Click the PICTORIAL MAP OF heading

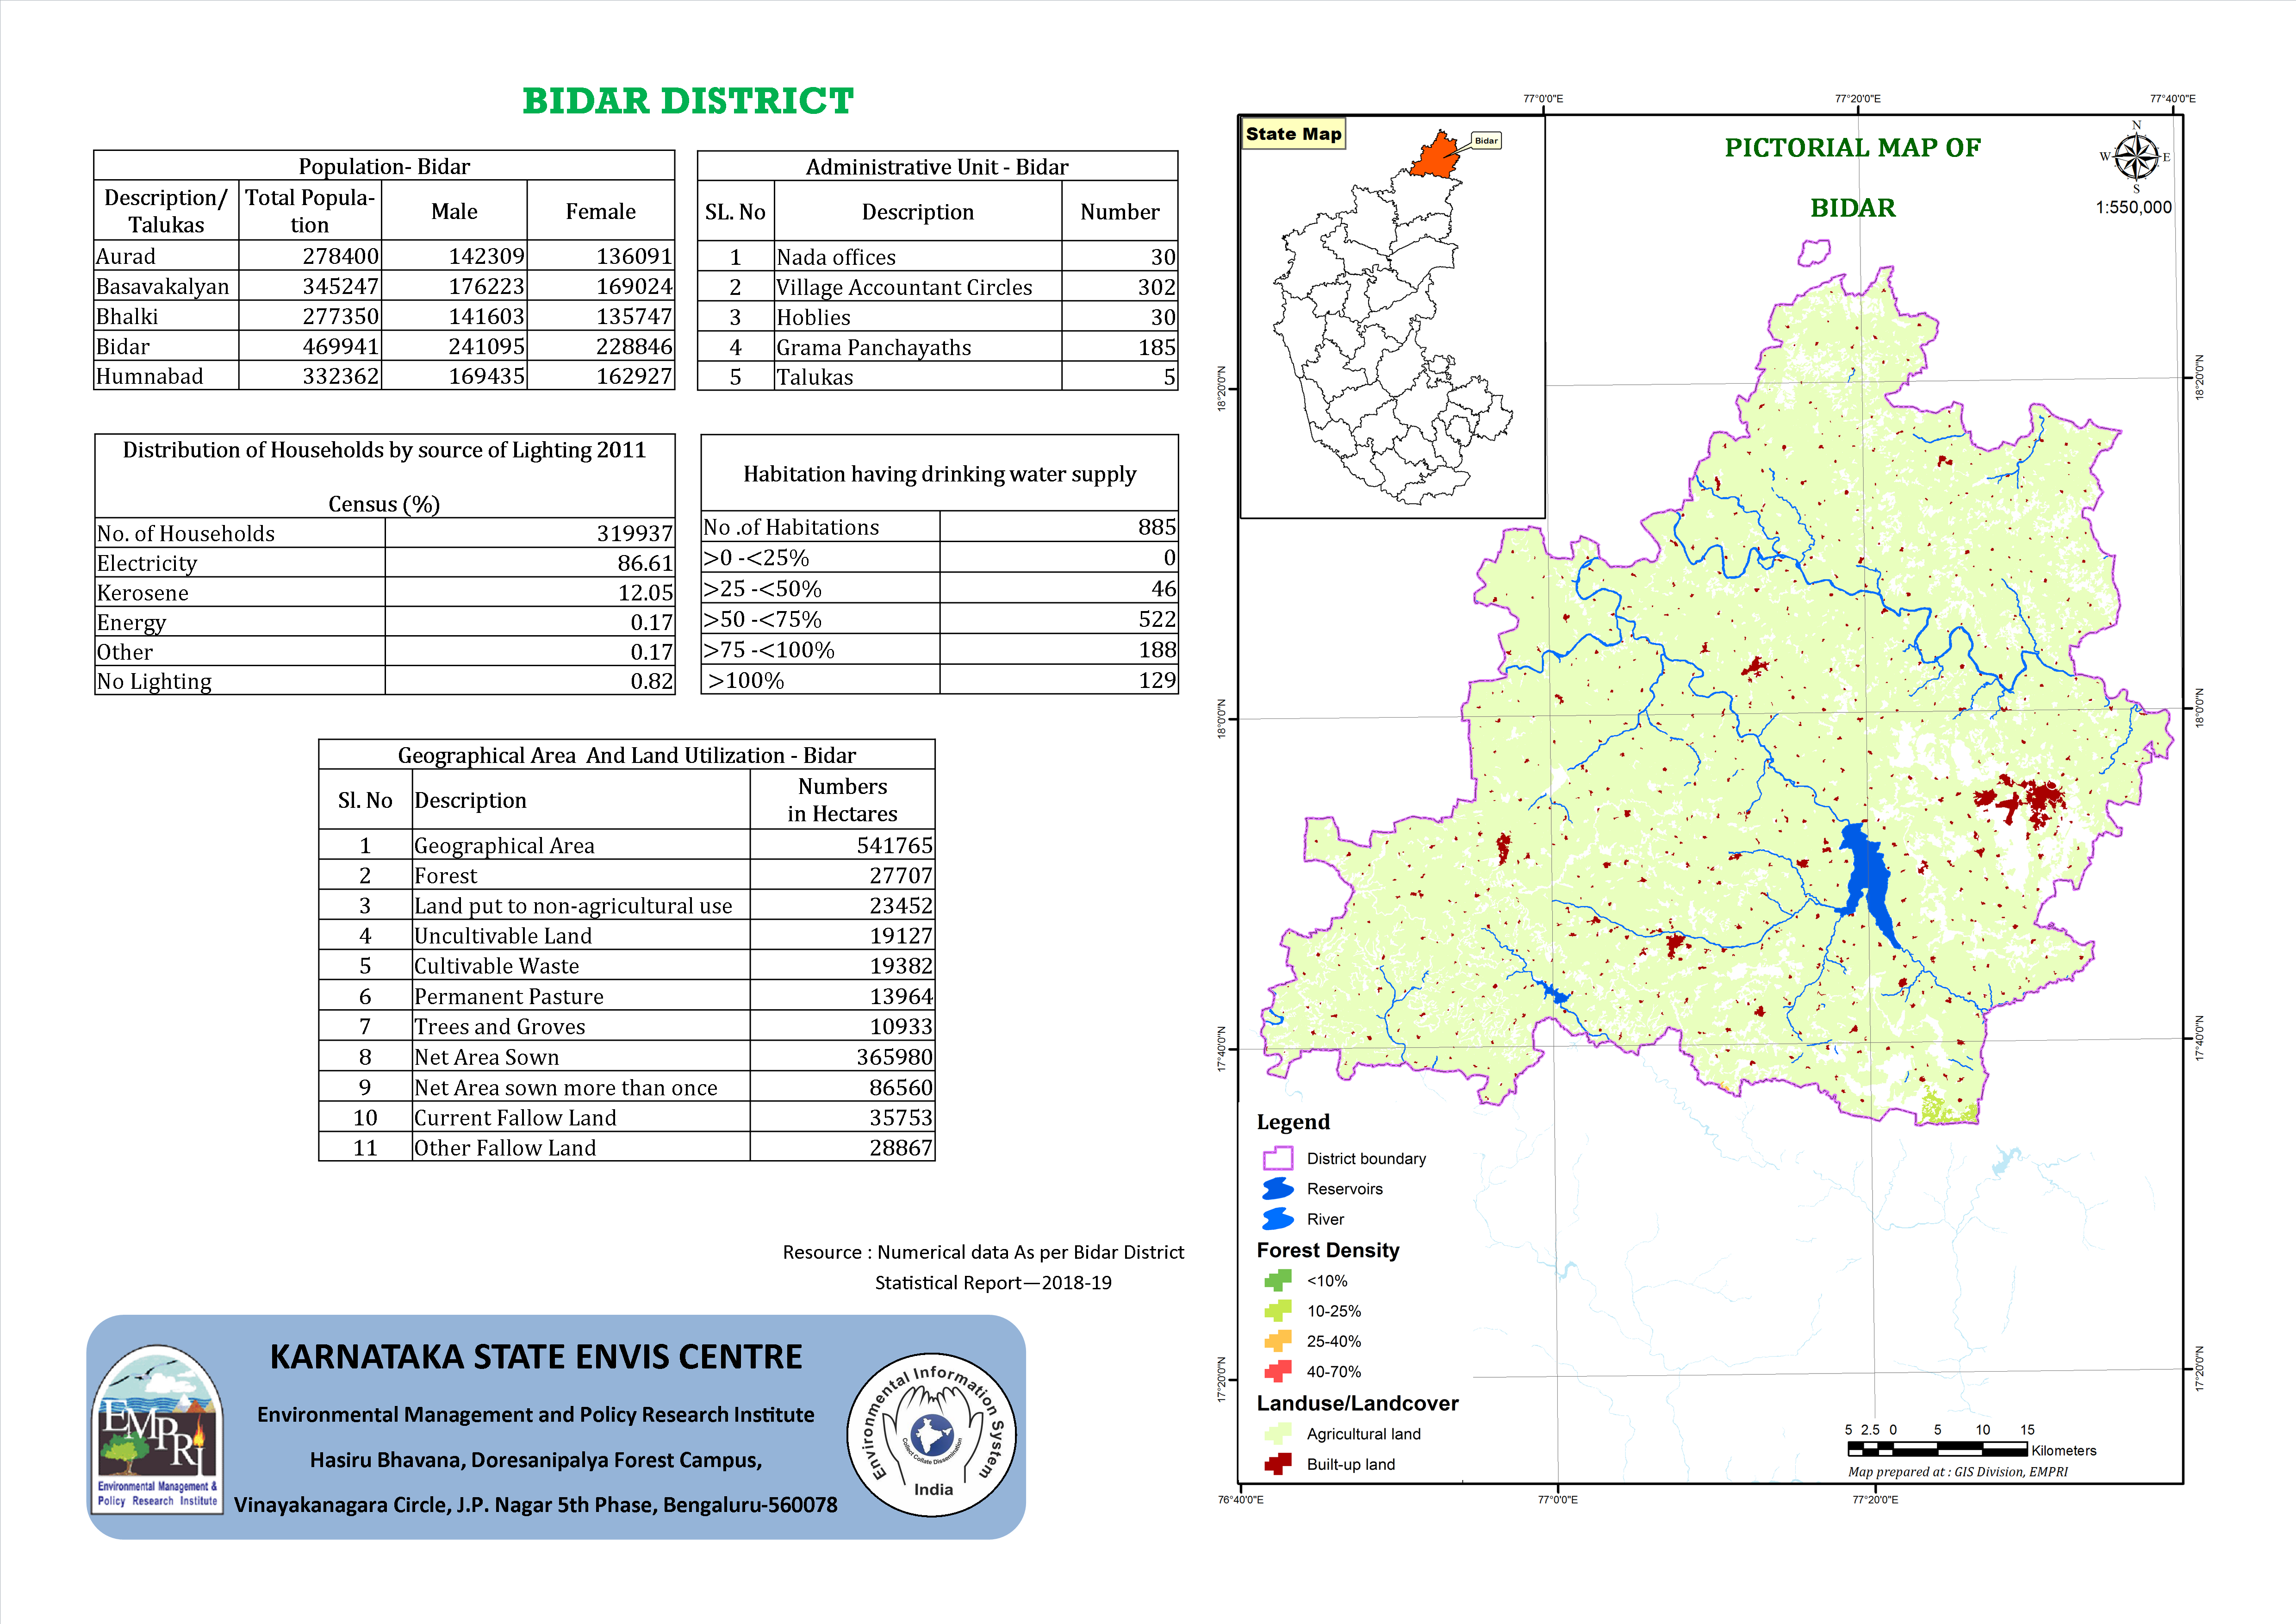(x=1852, y=147)
